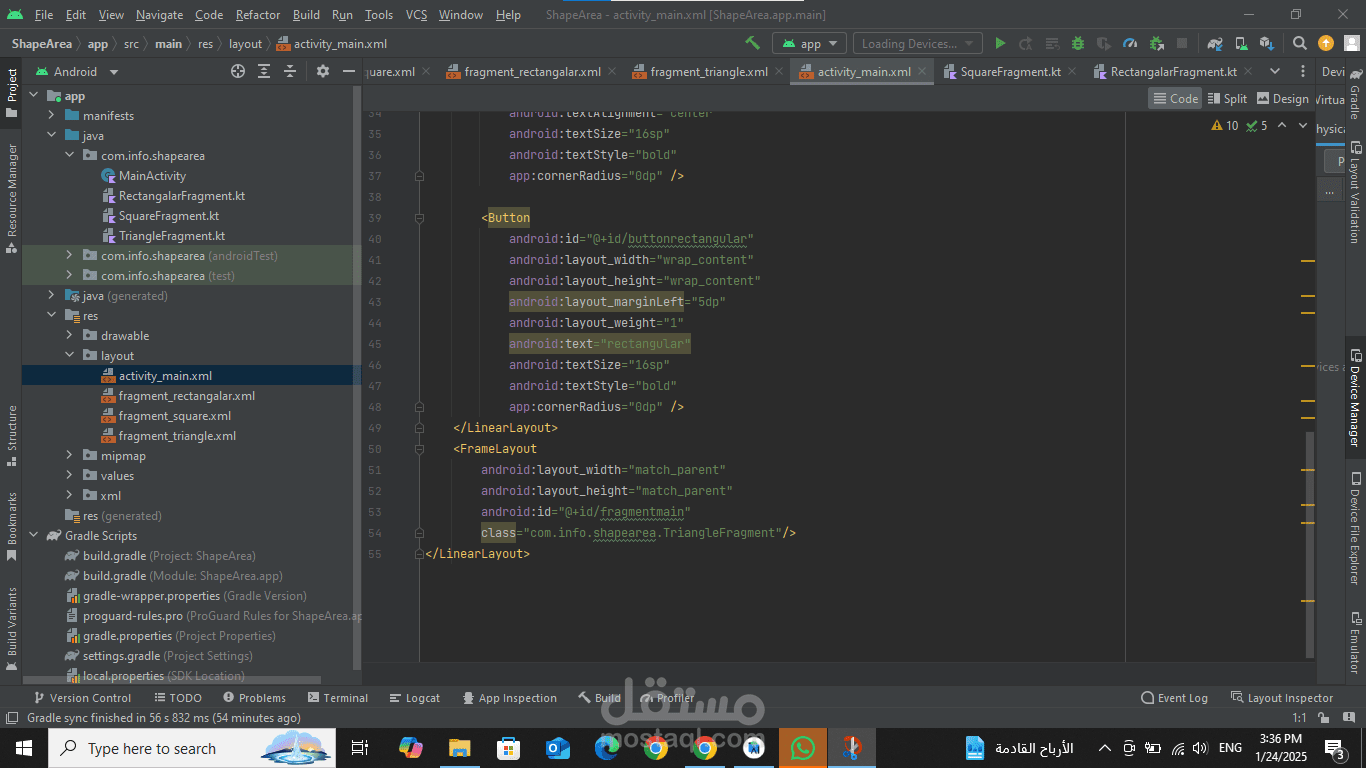Screen dimensions: 1366x768
Task: Click the Search Everywhere magnifier icon
Action: (x=1299, y=43)
